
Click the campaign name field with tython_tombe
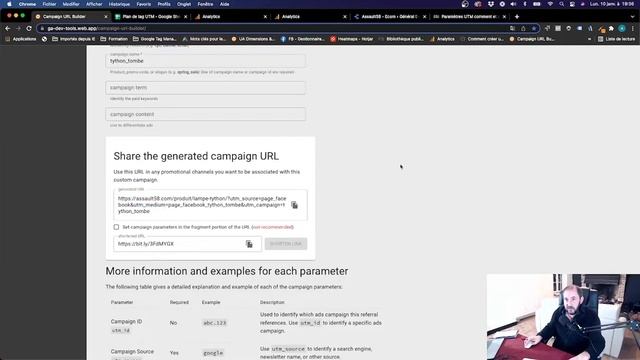click(205, 60)
